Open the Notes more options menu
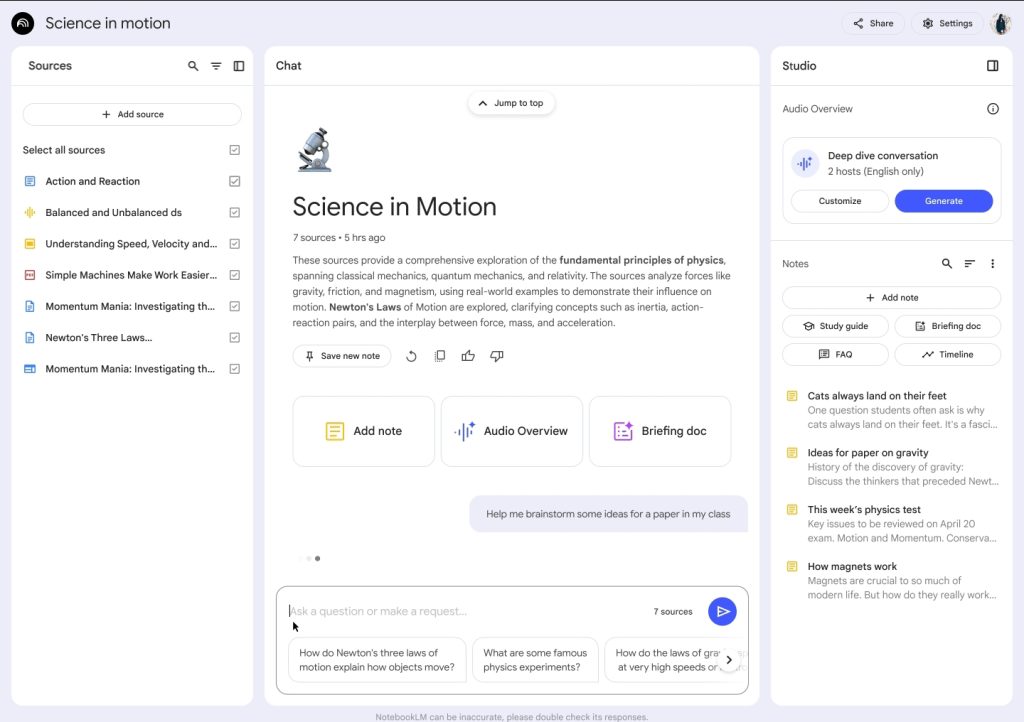Image resolution: width=1024 pixels, height=722 pixels. [x=992, y=264]
